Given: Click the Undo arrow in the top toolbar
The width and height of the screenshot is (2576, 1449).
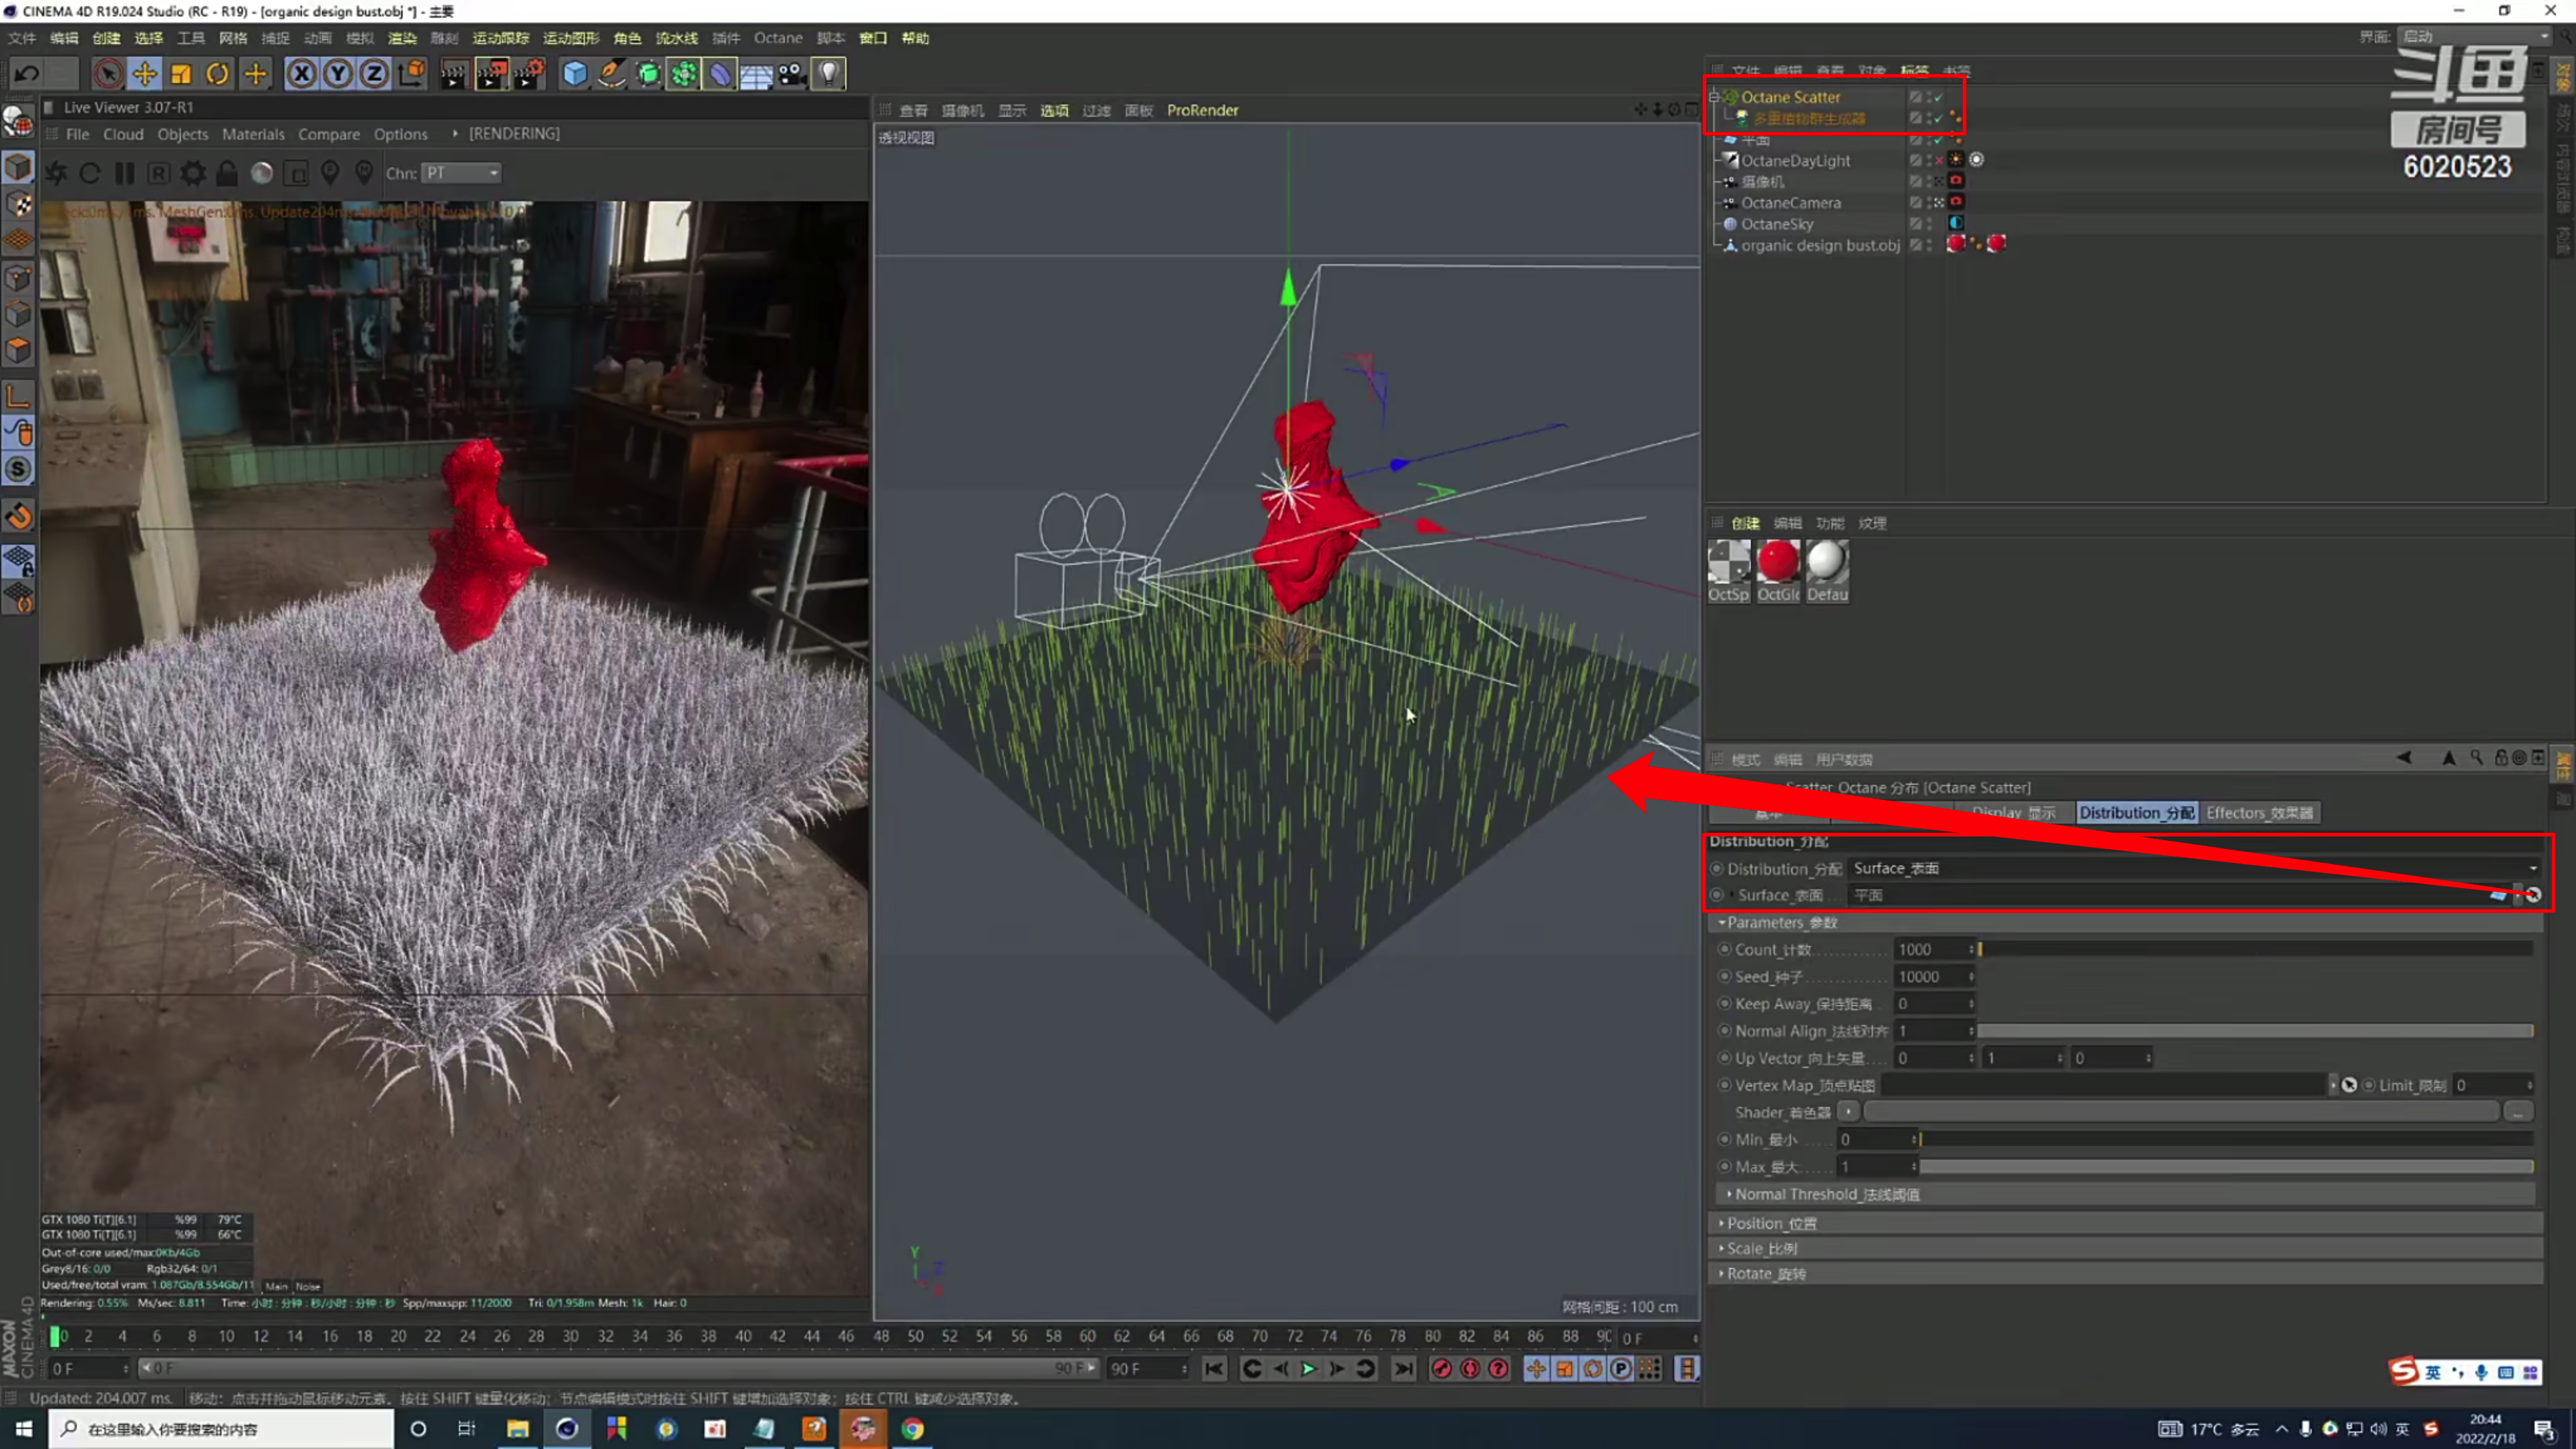Looking at the screenshot, I should (x=27, y=74).
